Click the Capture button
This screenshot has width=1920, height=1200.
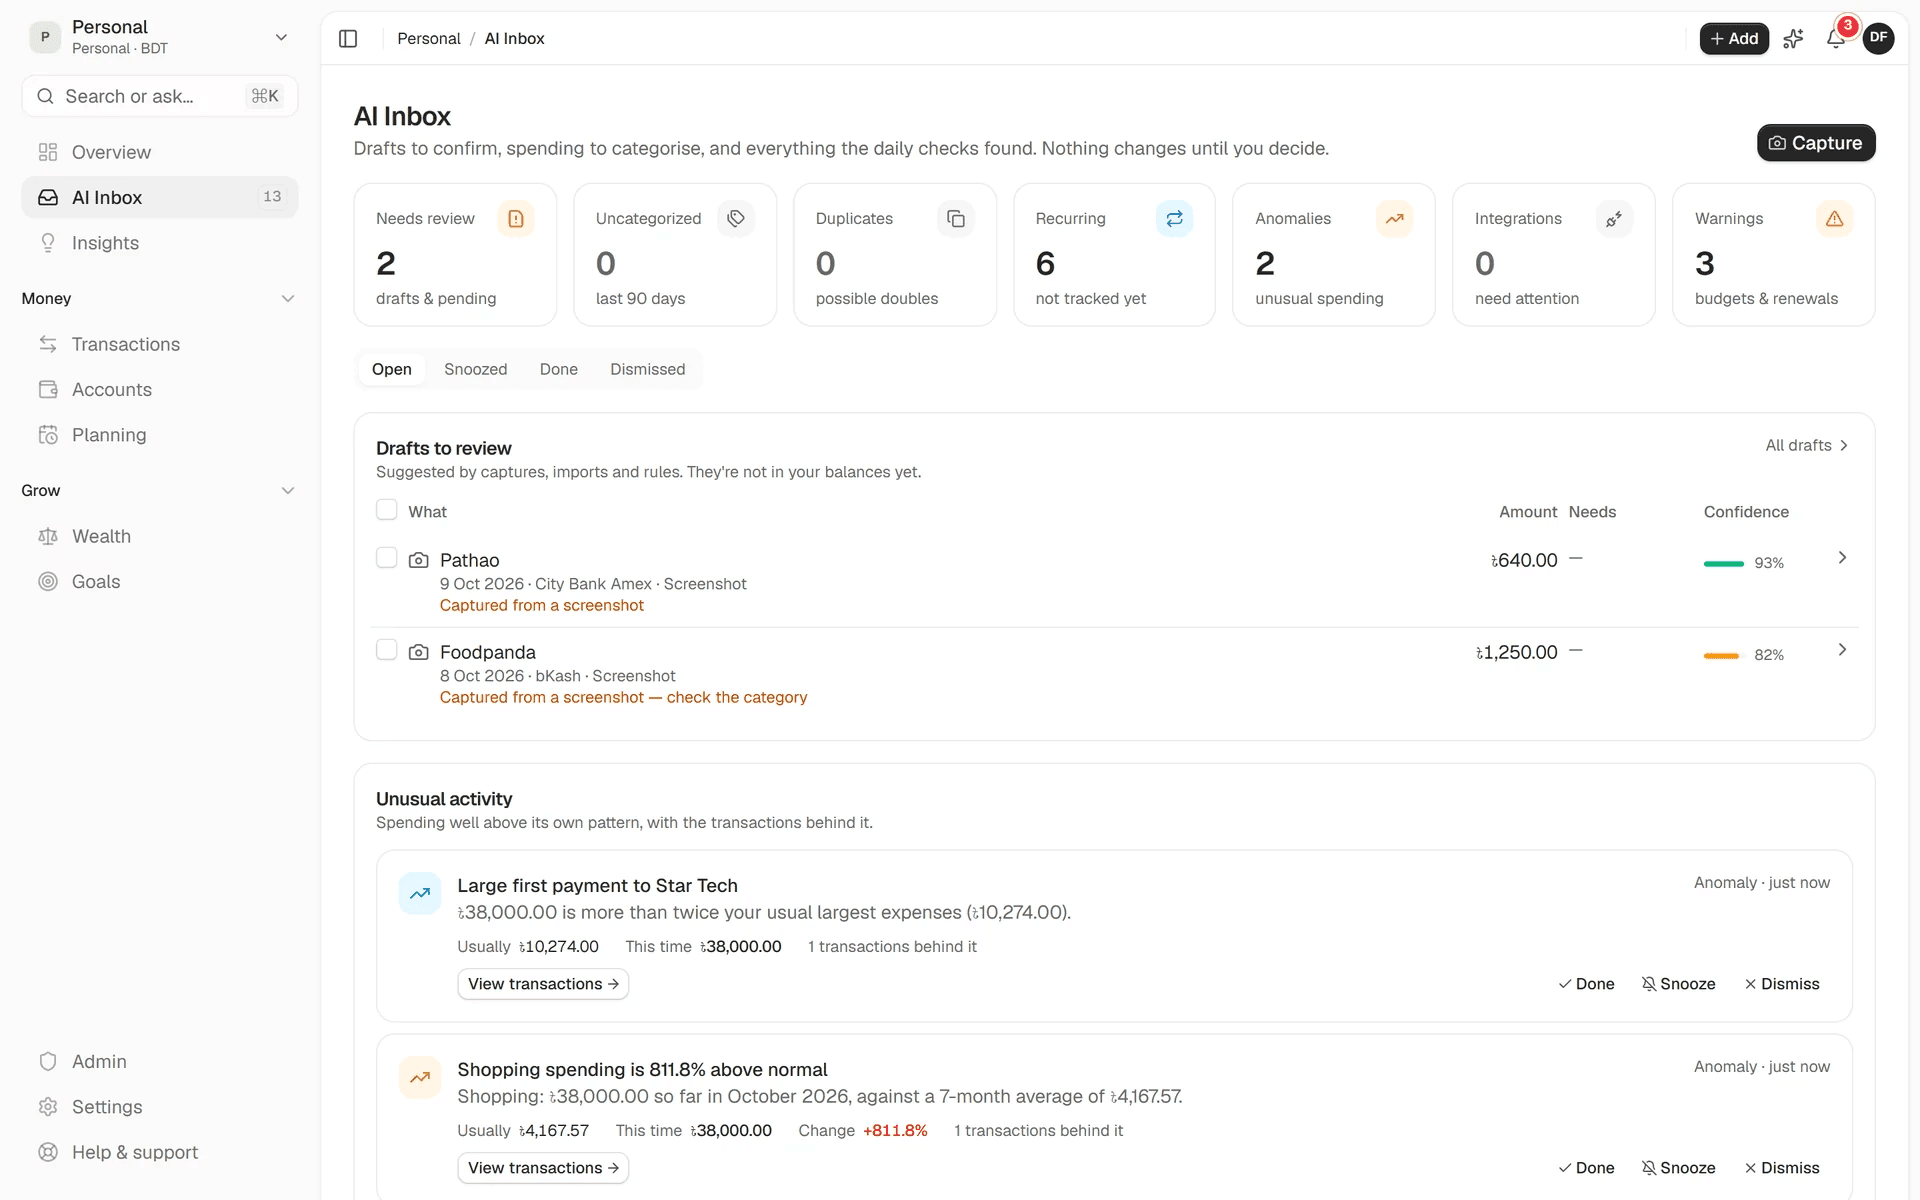click(x=1816, y=143)
